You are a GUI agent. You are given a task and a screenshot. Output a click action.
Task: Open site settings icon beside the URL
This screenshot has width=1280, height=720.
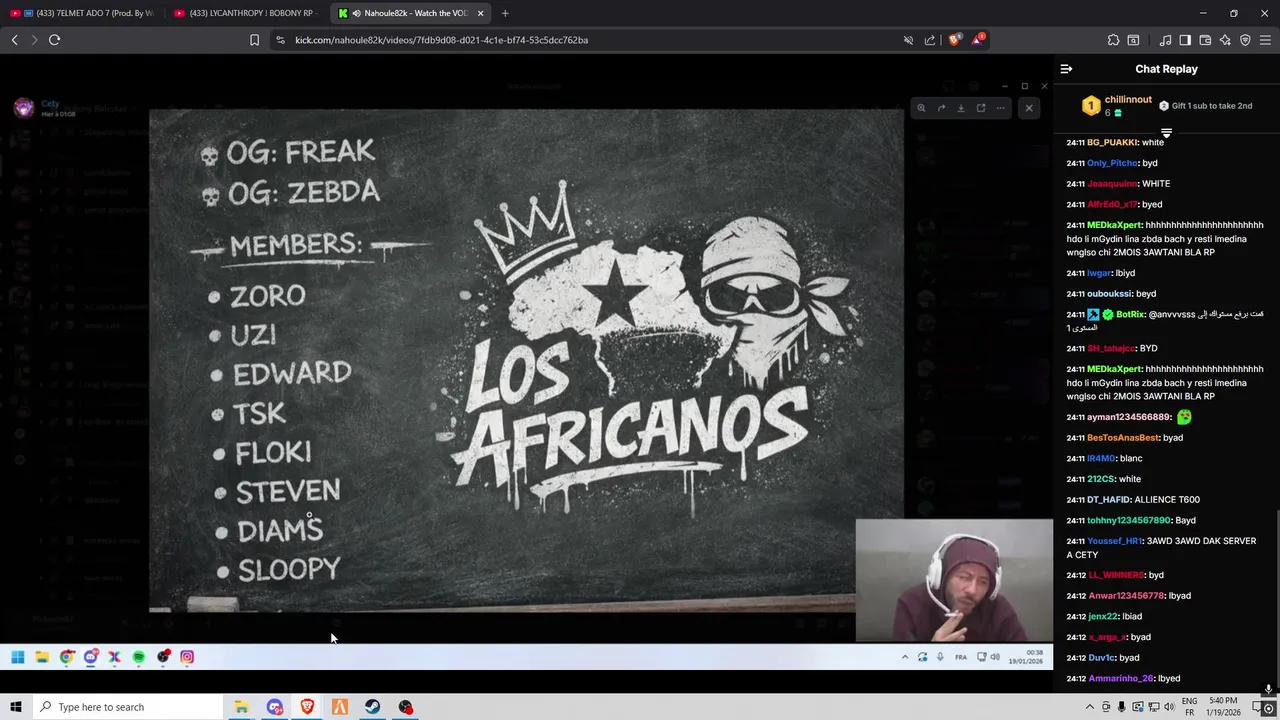(280, 40)
